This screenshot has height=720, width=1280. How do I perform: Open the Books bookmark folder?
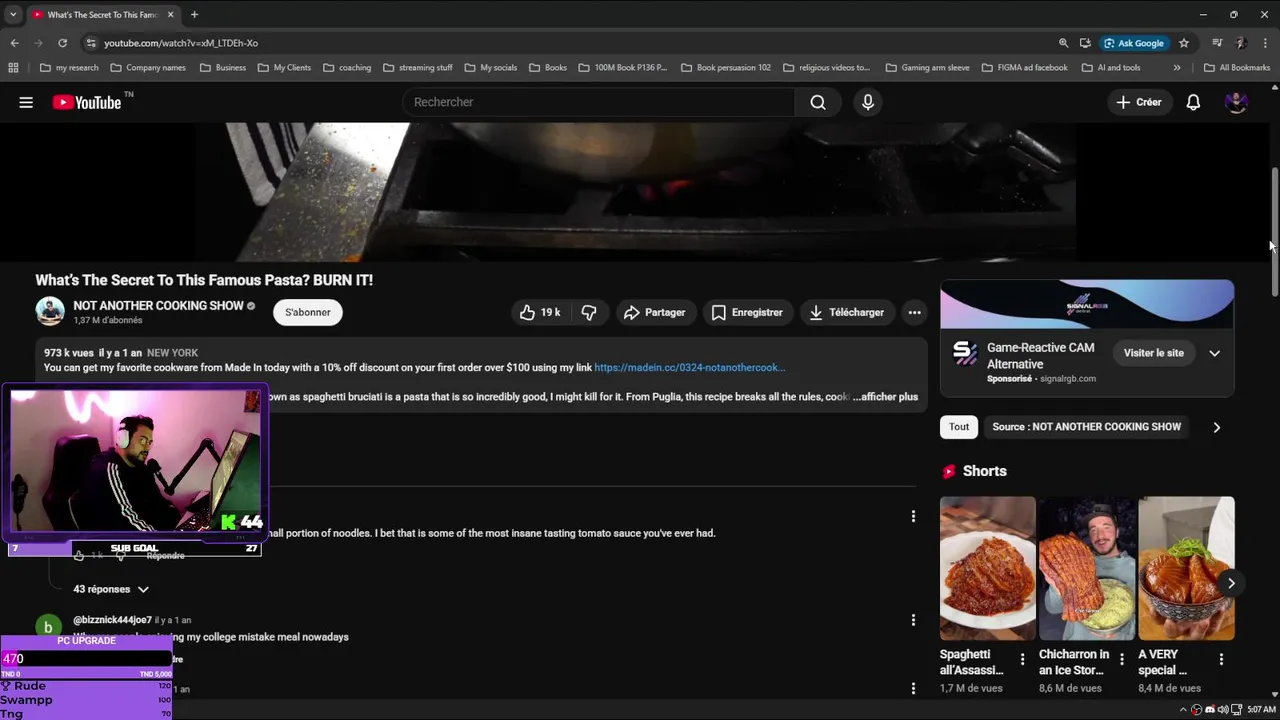click(x=547, y=68)
